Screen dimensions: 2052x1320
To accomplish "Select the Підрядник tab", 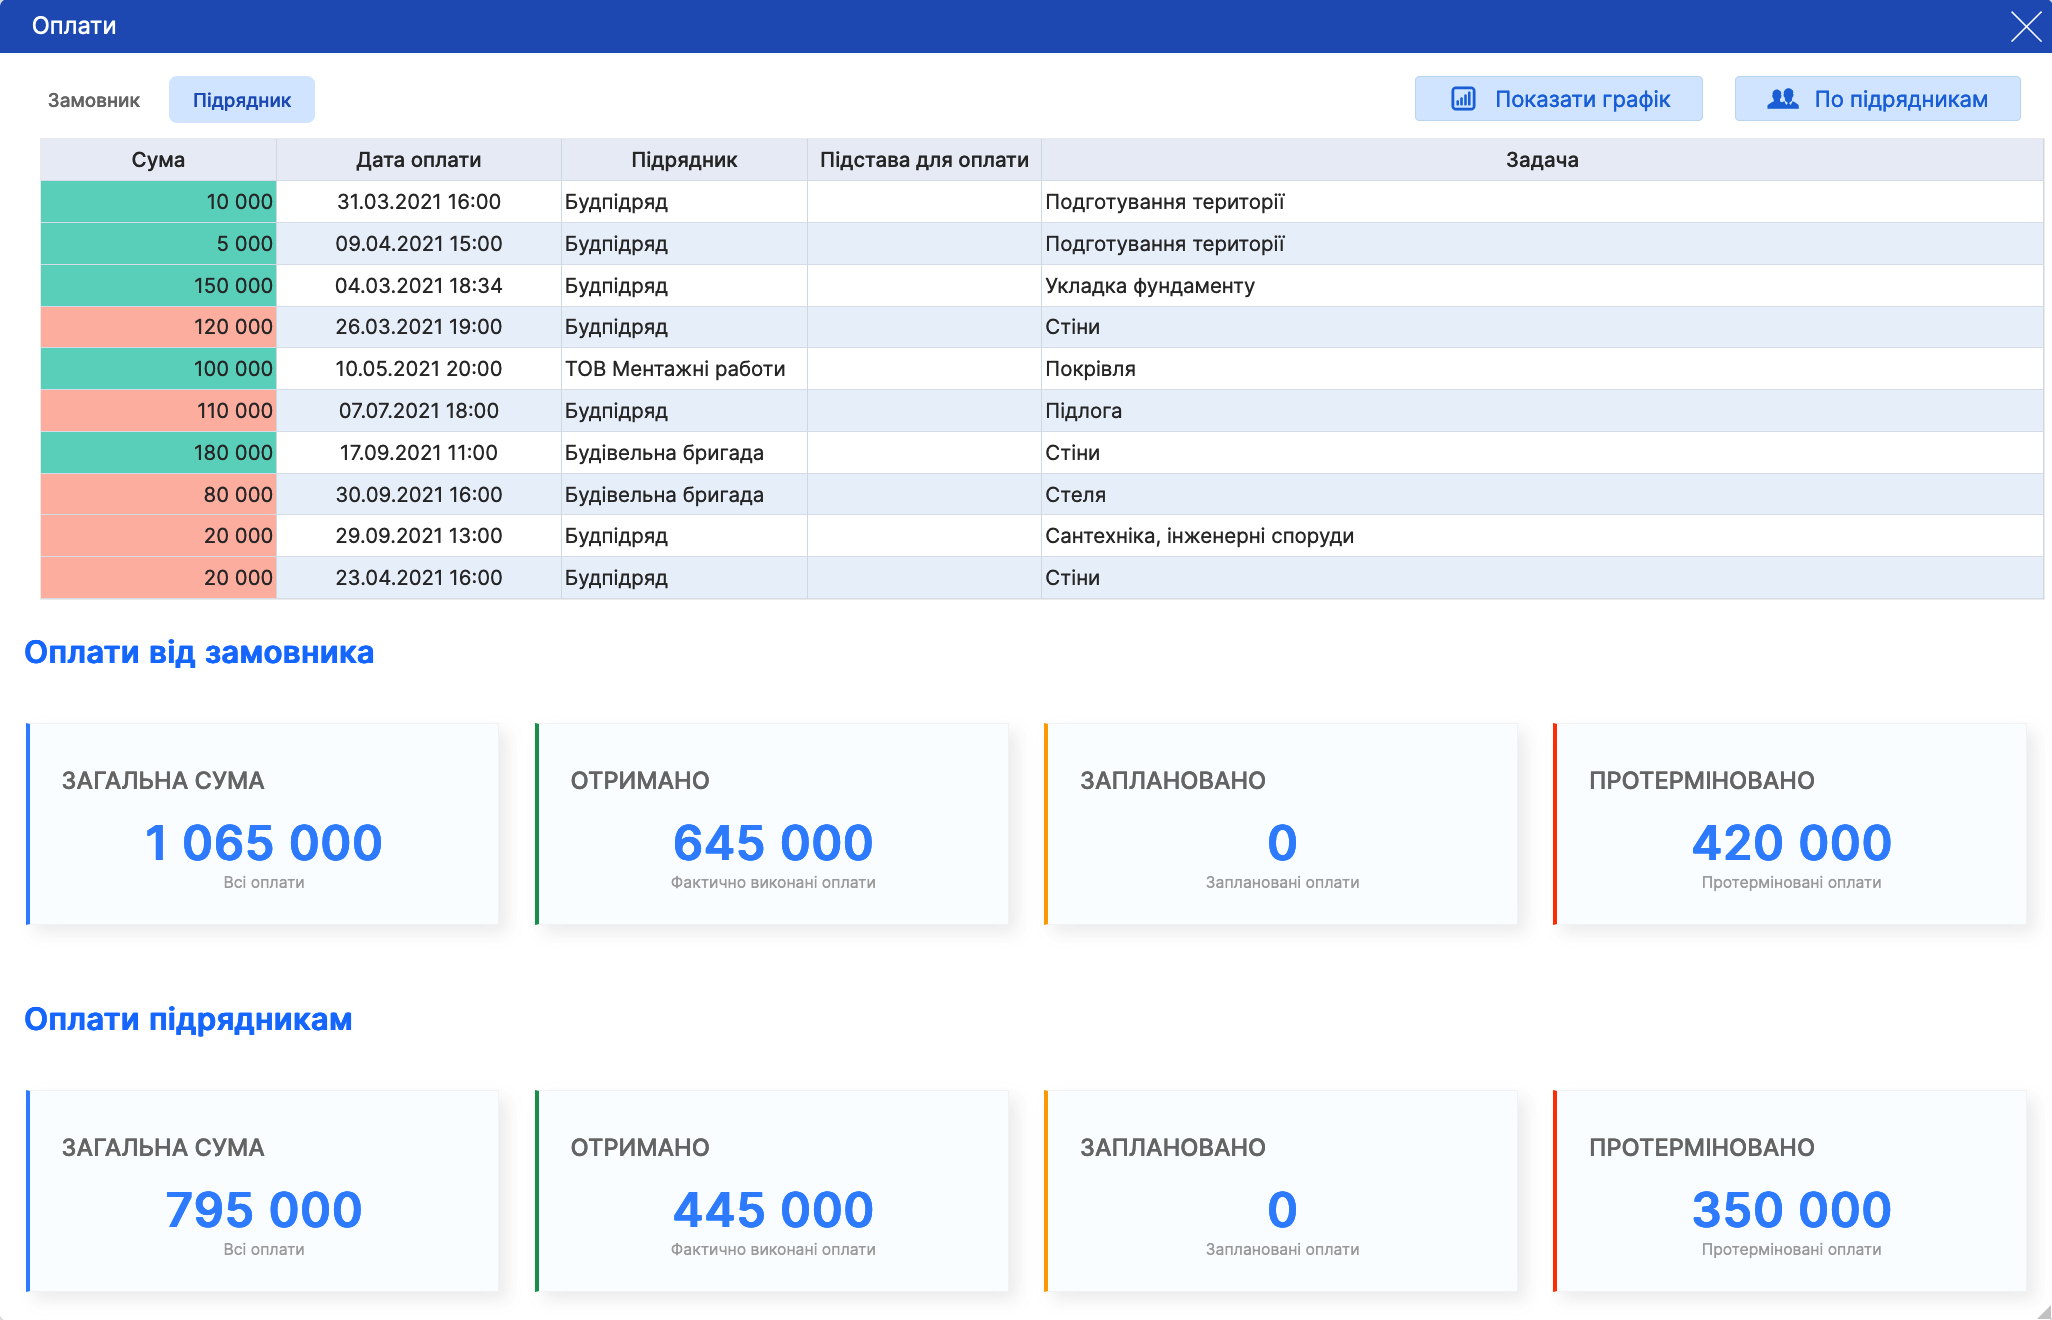I will pos(242,100).
